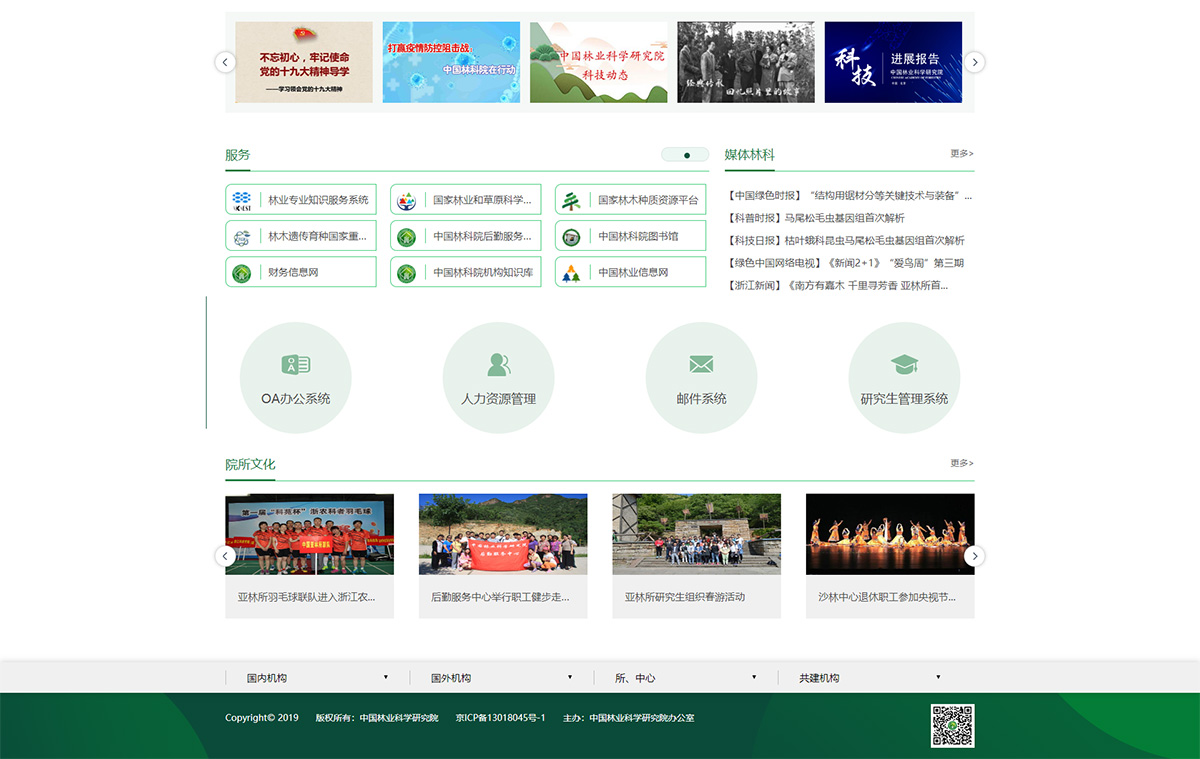This screenshot has width=1200, height=759.
Task: Select the 服务 section heading
Action: (238, 155)
